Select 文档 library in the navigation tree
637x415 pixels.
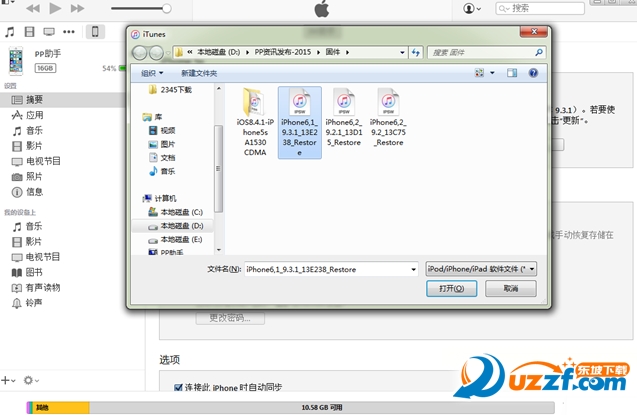(162, 158)
